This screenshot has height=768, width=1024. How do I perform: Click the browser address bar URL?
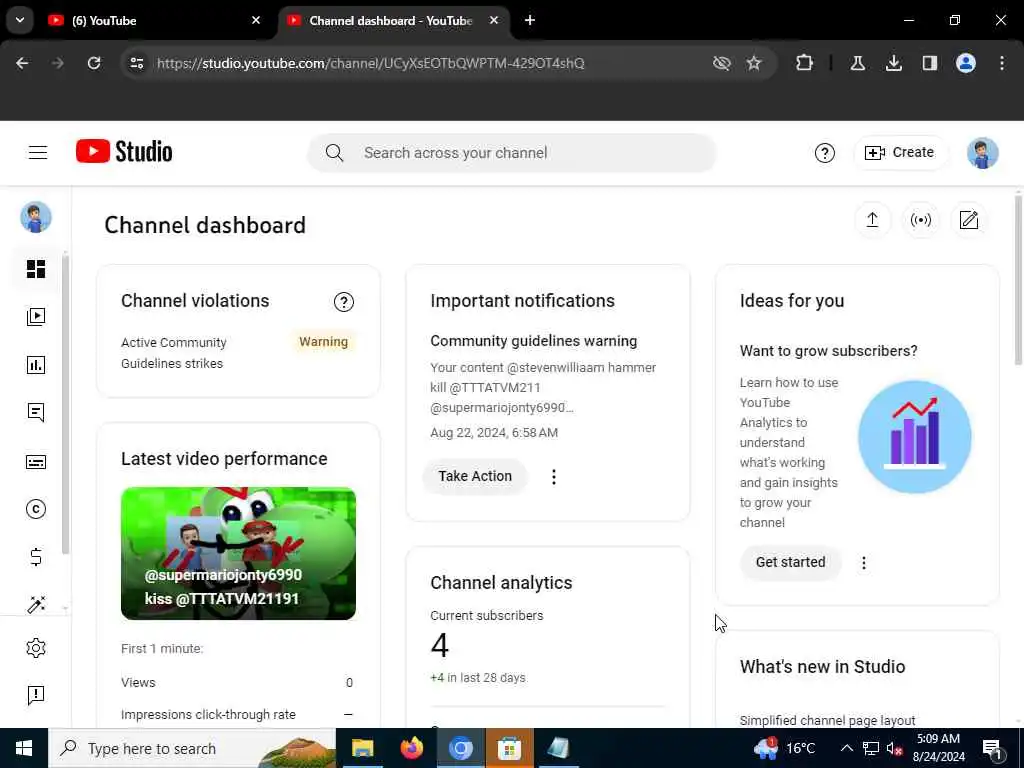click(x=370, y=63)
